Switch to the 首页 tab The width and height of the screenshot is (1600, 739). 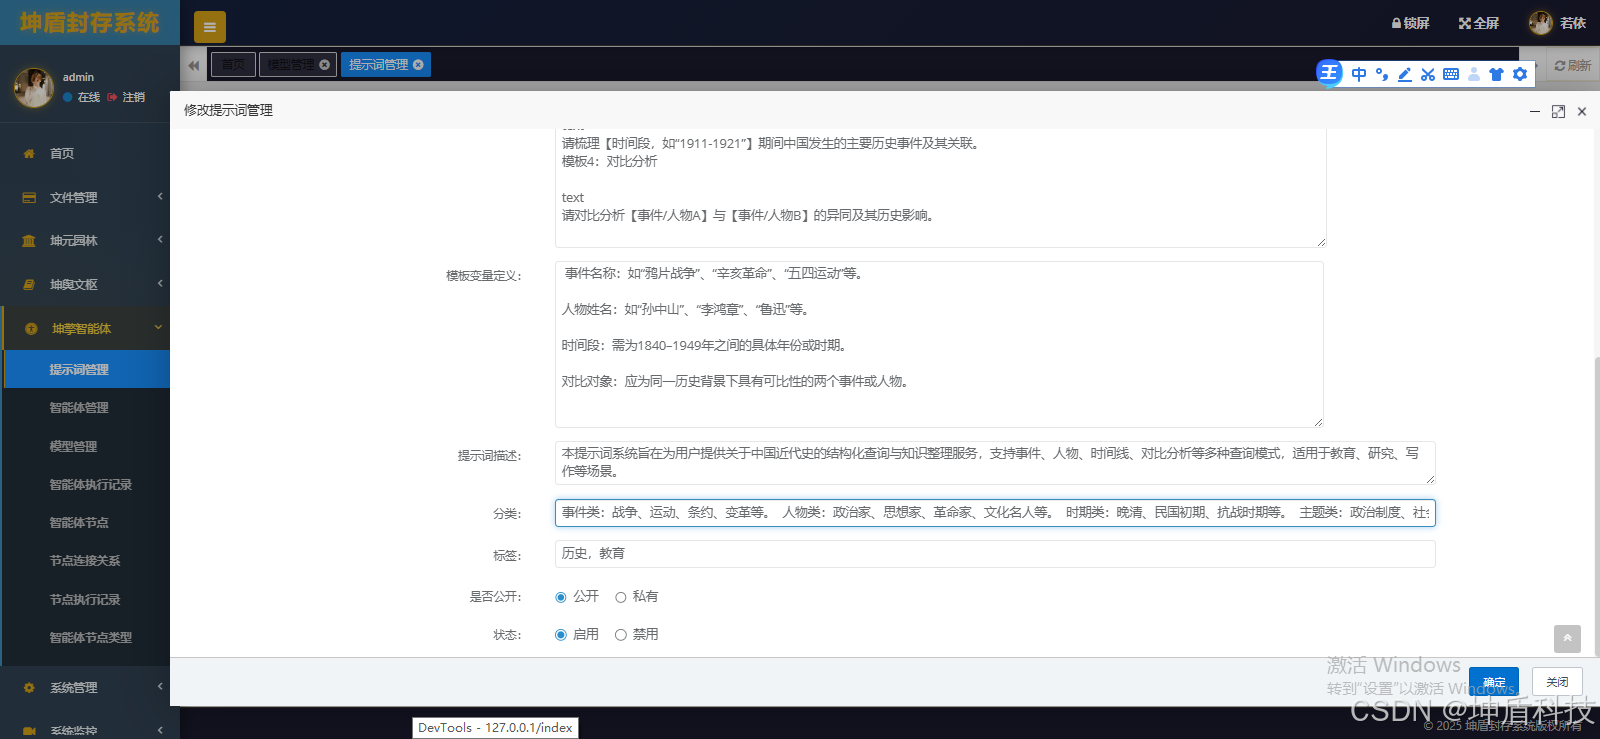pyautogui.click(x=233, y=65)
